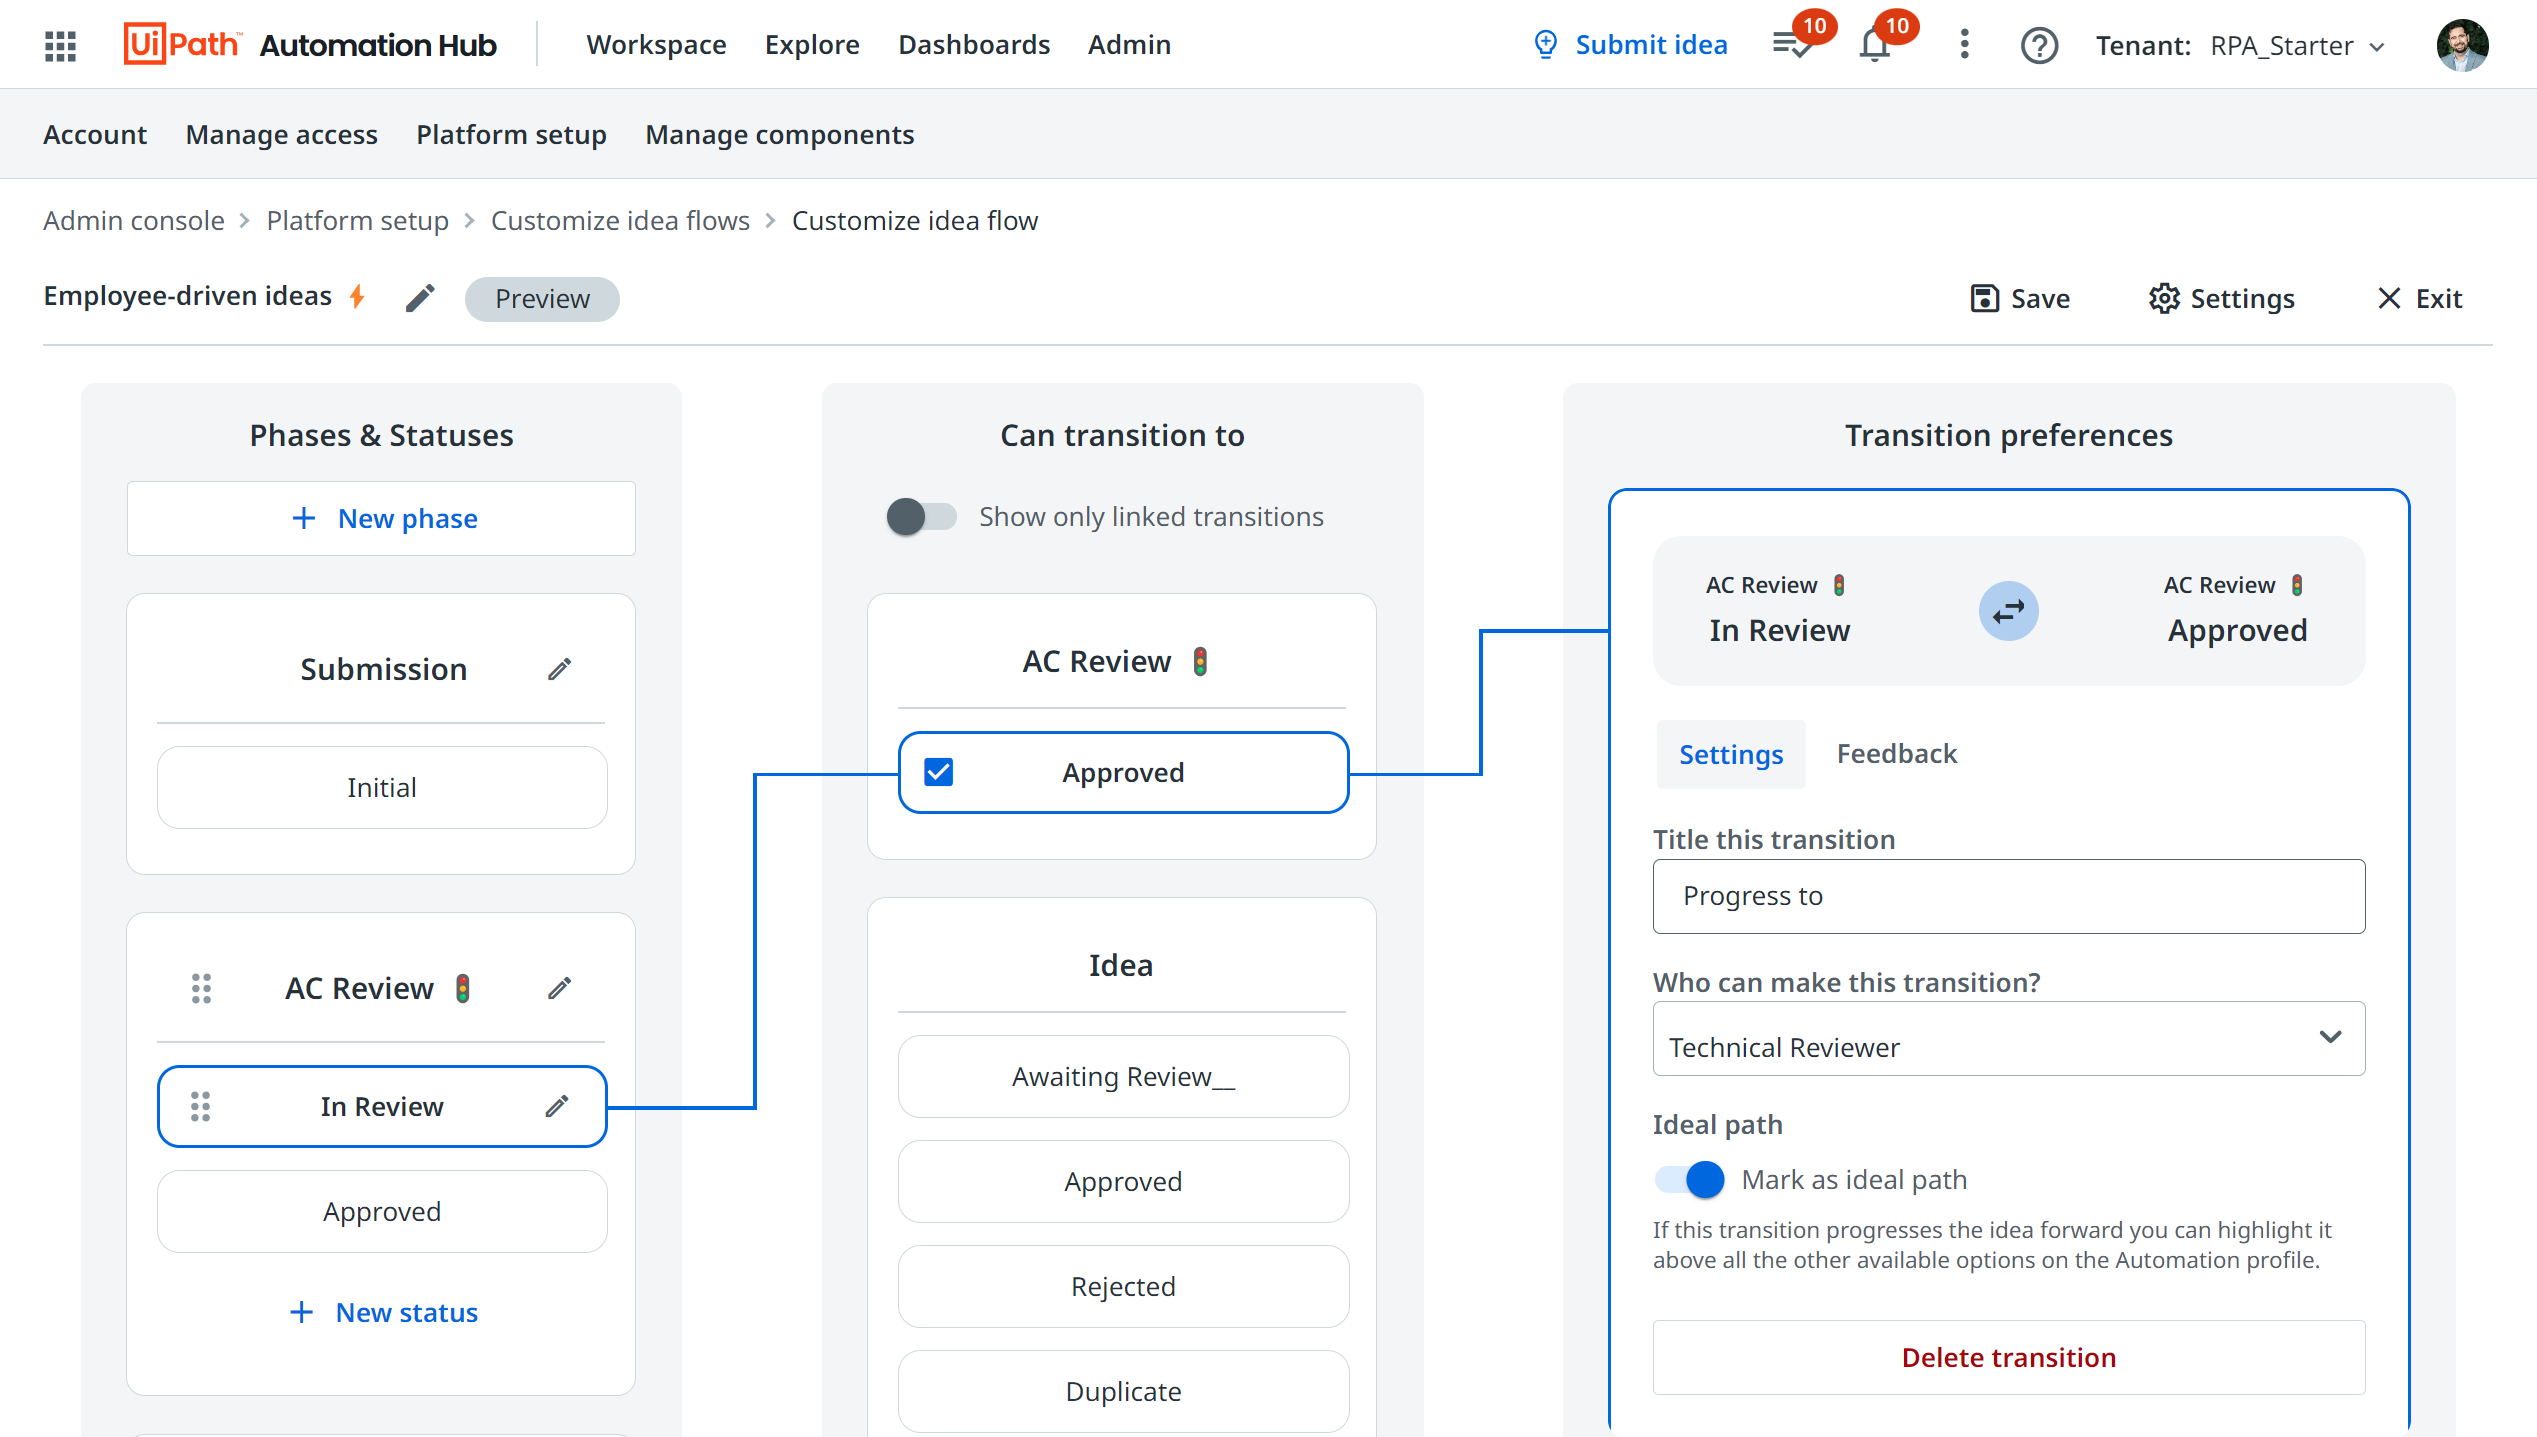This screenshot has height=1437, width=2537.
Task: Switch to the Feedback tab
Action: click(x=1898, y=752)
